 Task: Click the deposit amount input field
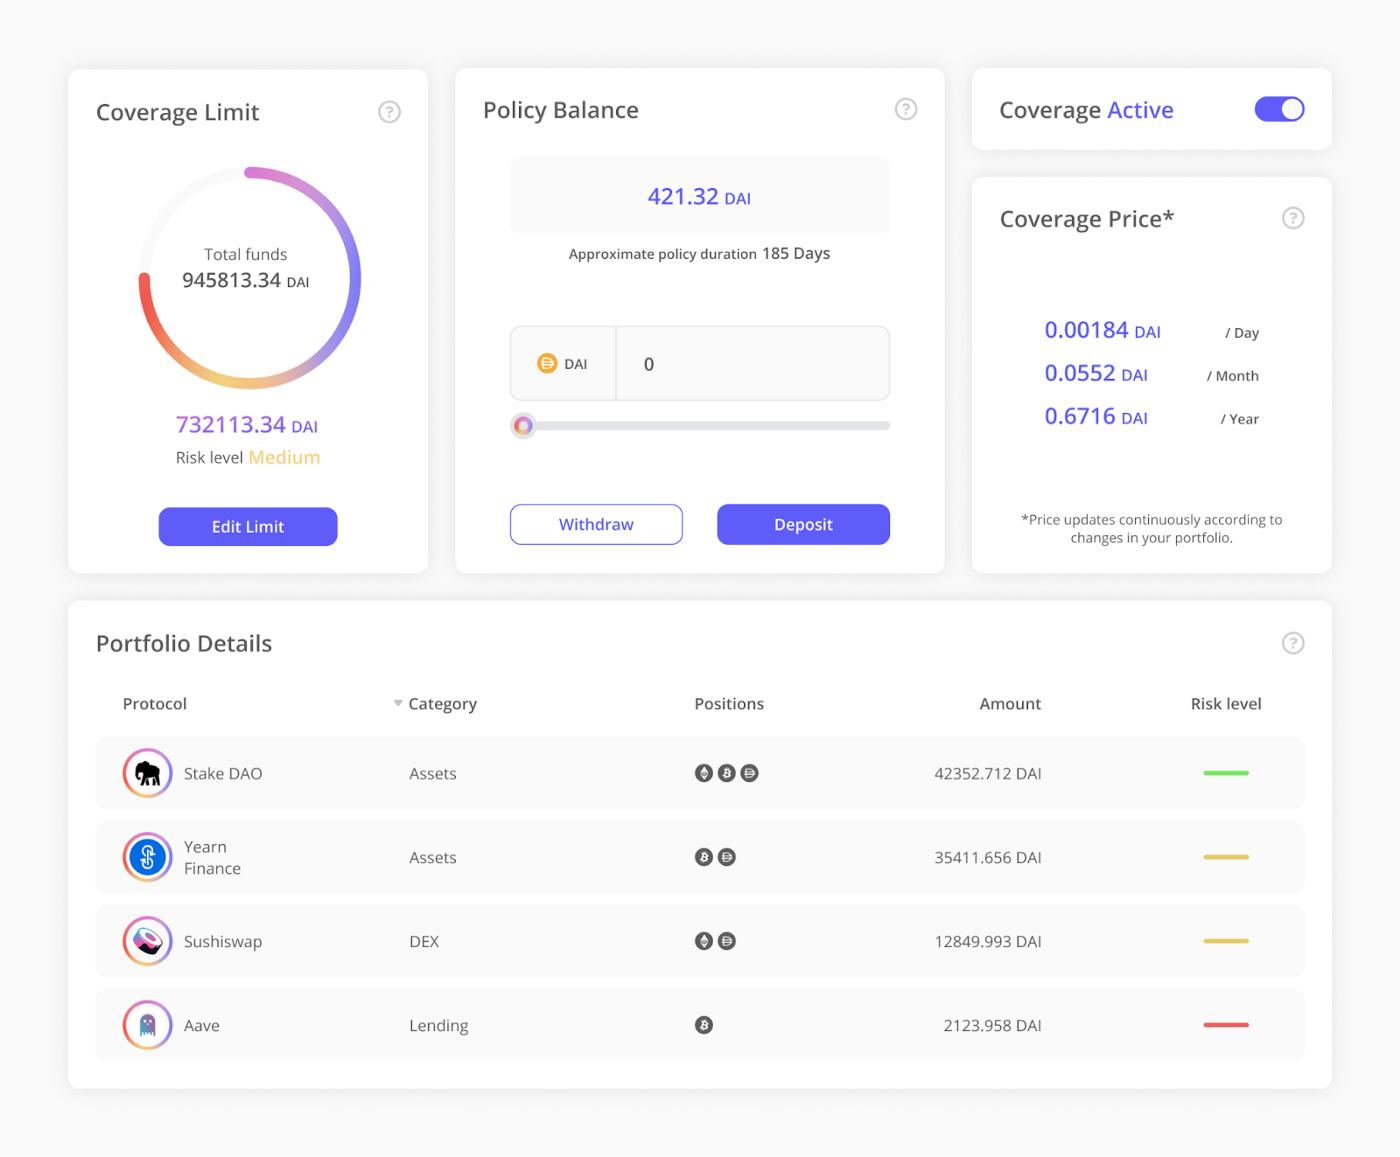[x=752, y=363]
